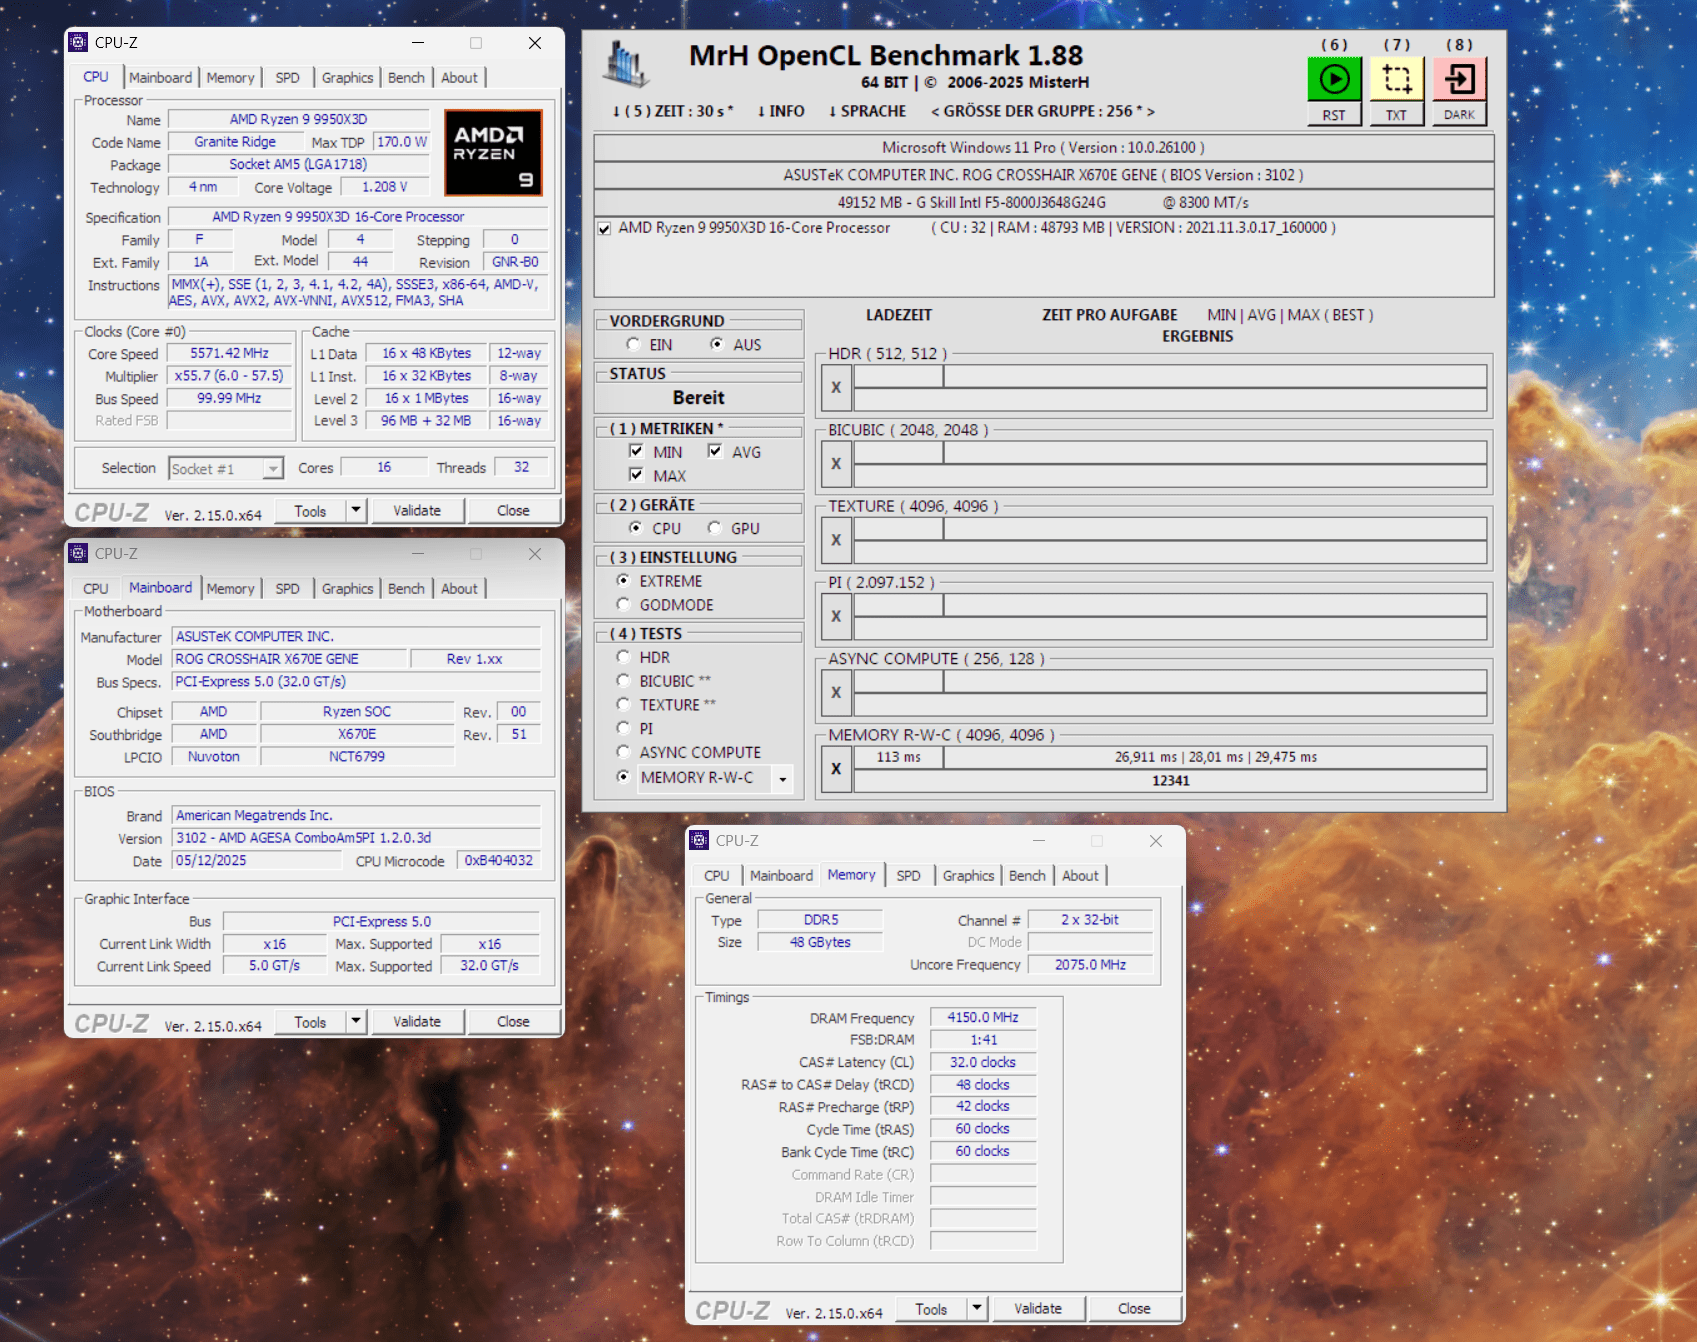Uncheck the AVG metric checkbox
The height and width of the screenshot is (1342, 1697).
pyautogui.click(x=715, y=451)
